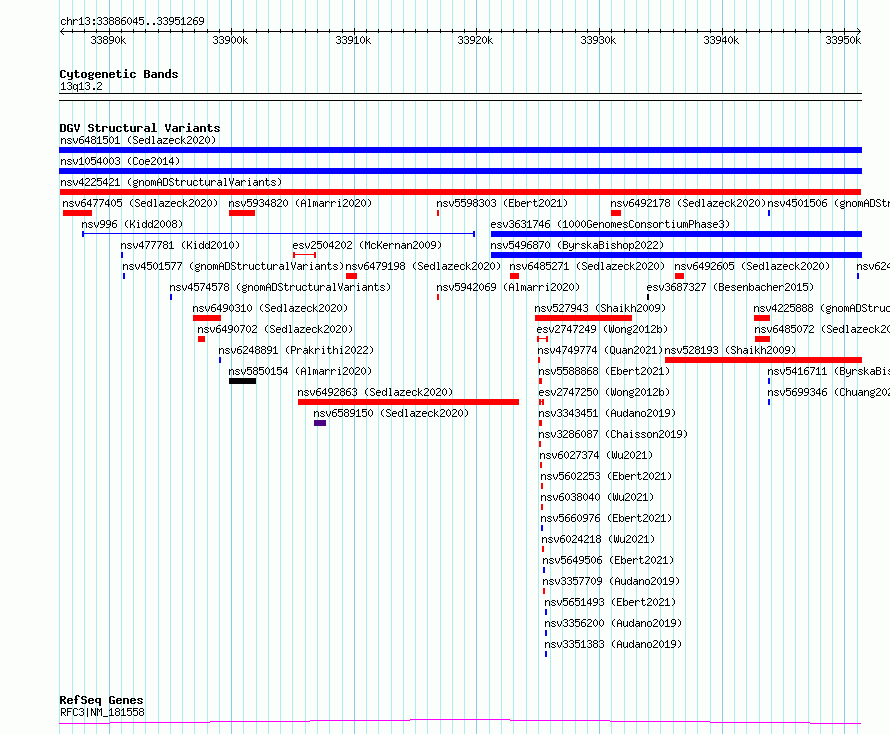The height and width of the screenshot is (734, 890).
Task: Open label nsv5649506 (Ebert2021)
Action: click(x=608, y=560)
